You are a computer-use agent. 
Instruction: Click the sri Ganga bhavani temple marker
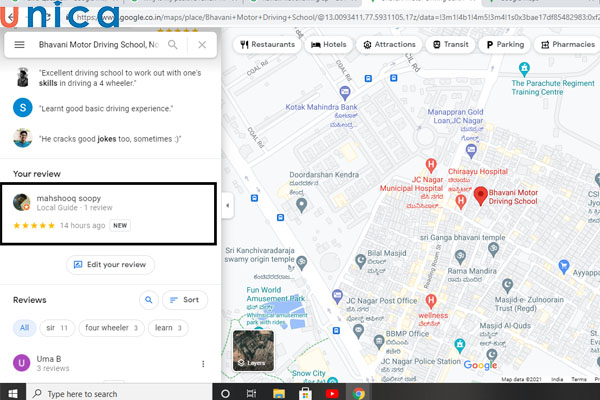[x=494, y=250]
